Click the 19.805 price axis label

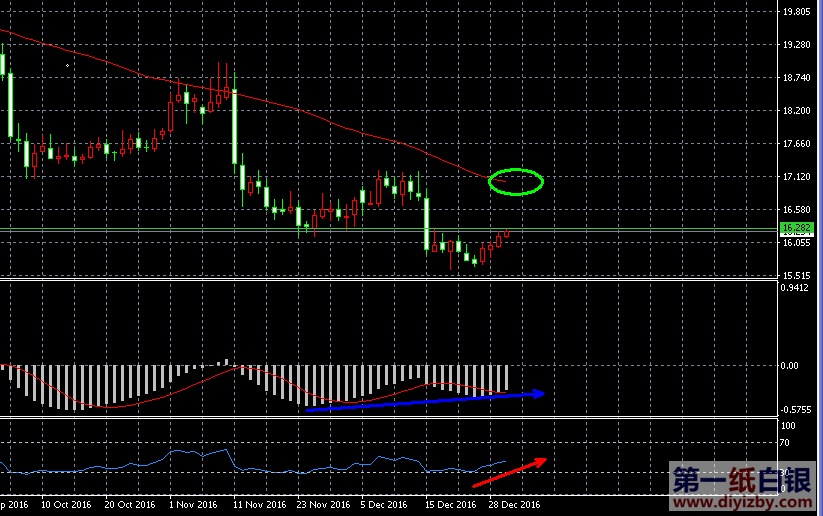click(x=796, y=12)
